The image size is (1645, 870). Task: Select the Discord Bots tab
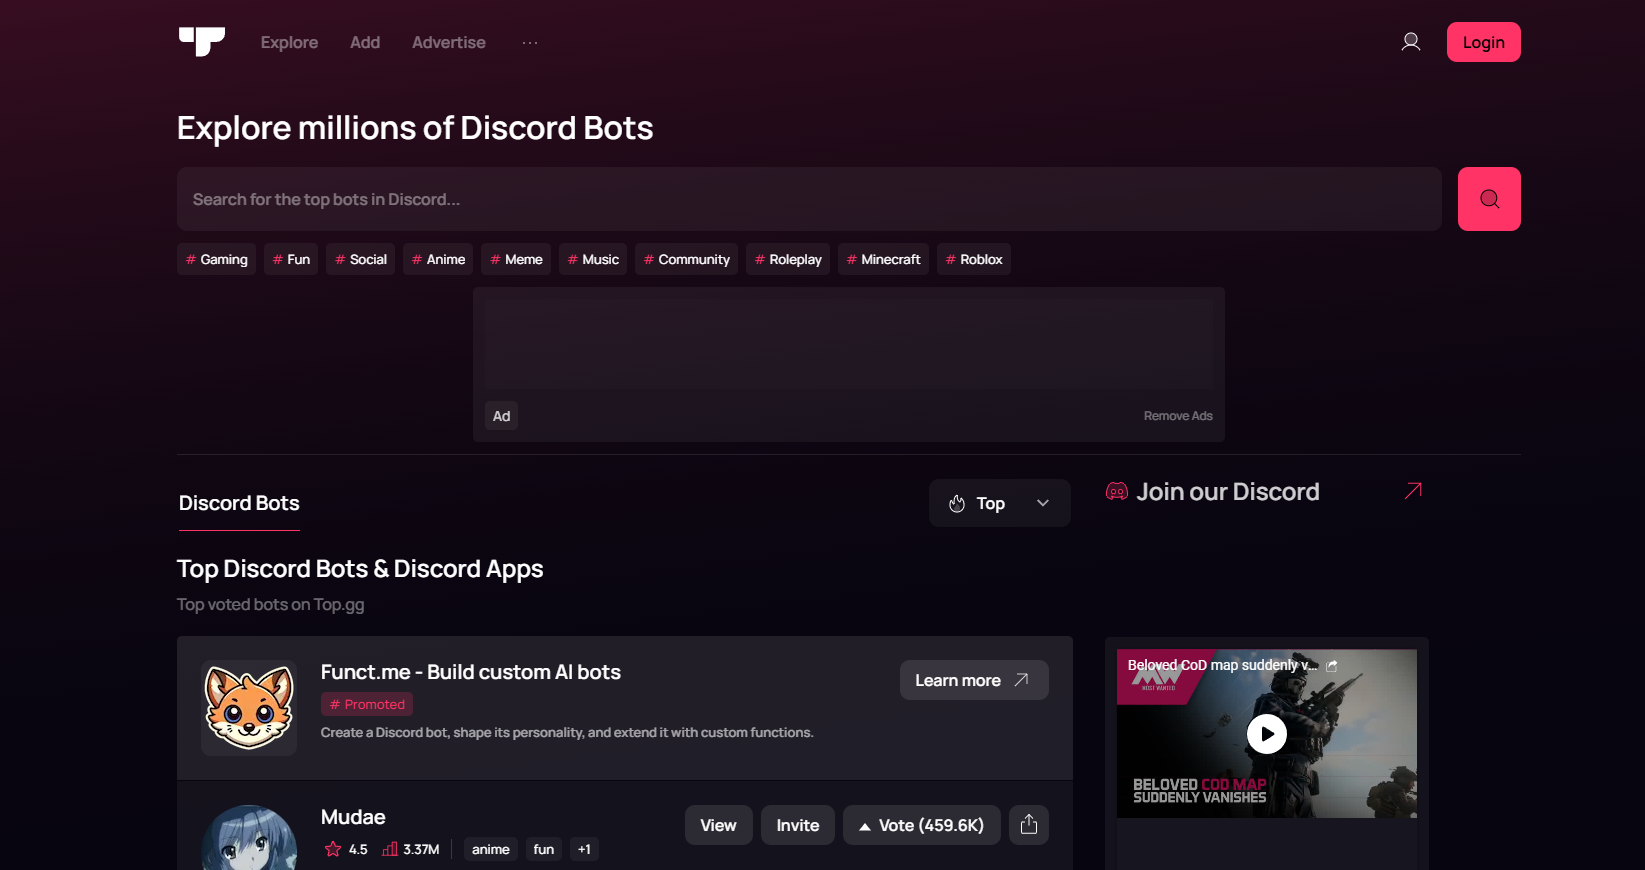click(x=239, y=503)
